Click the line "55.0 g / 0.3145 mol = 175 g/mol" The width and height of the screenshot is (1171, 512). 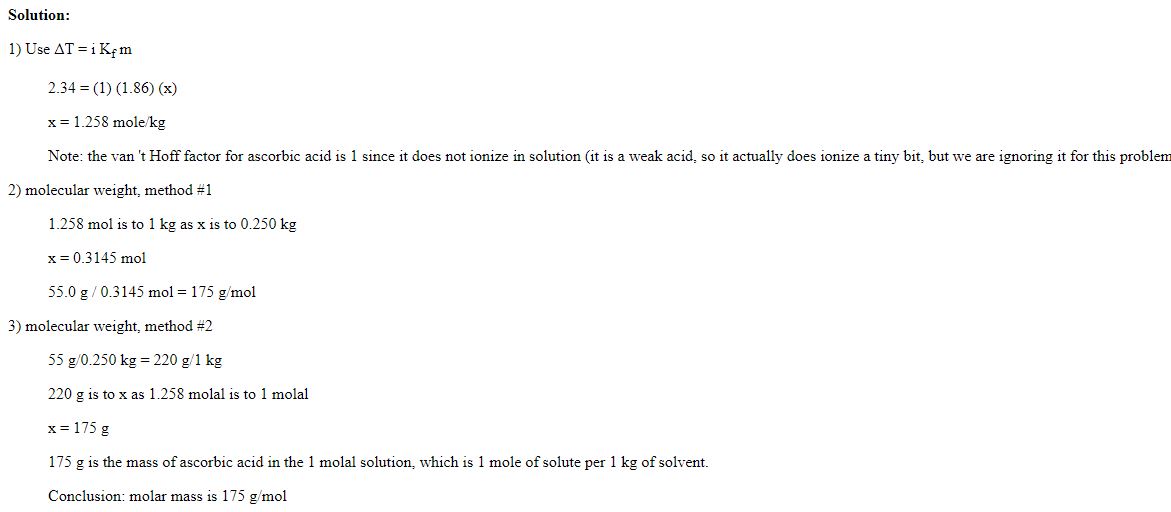[152, 292]
